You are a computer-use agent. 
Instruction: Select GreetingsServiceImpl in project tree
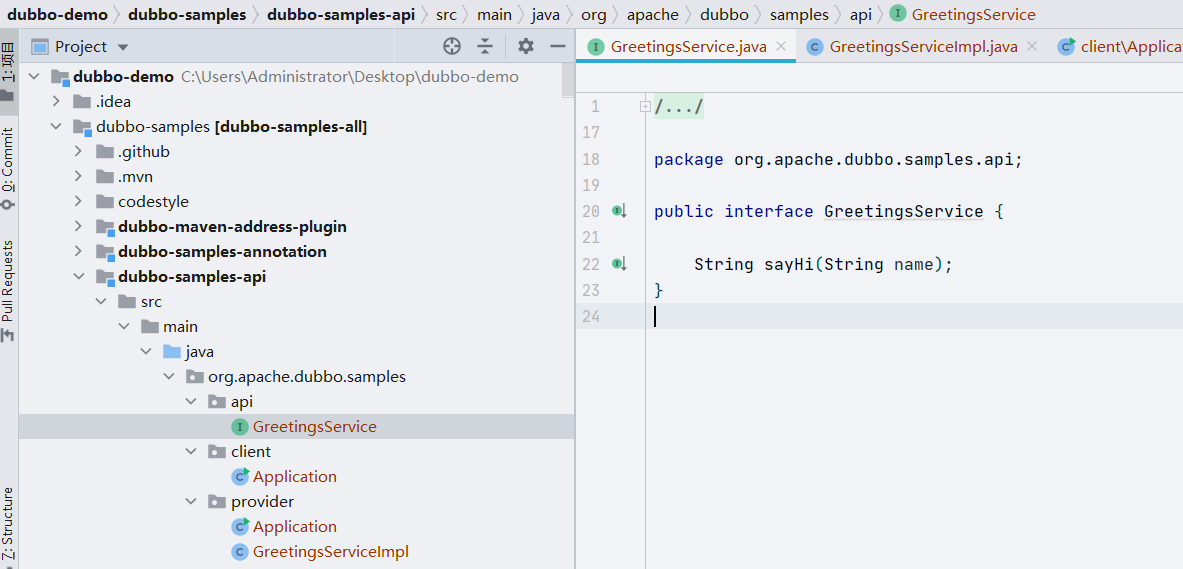[297, 551]
